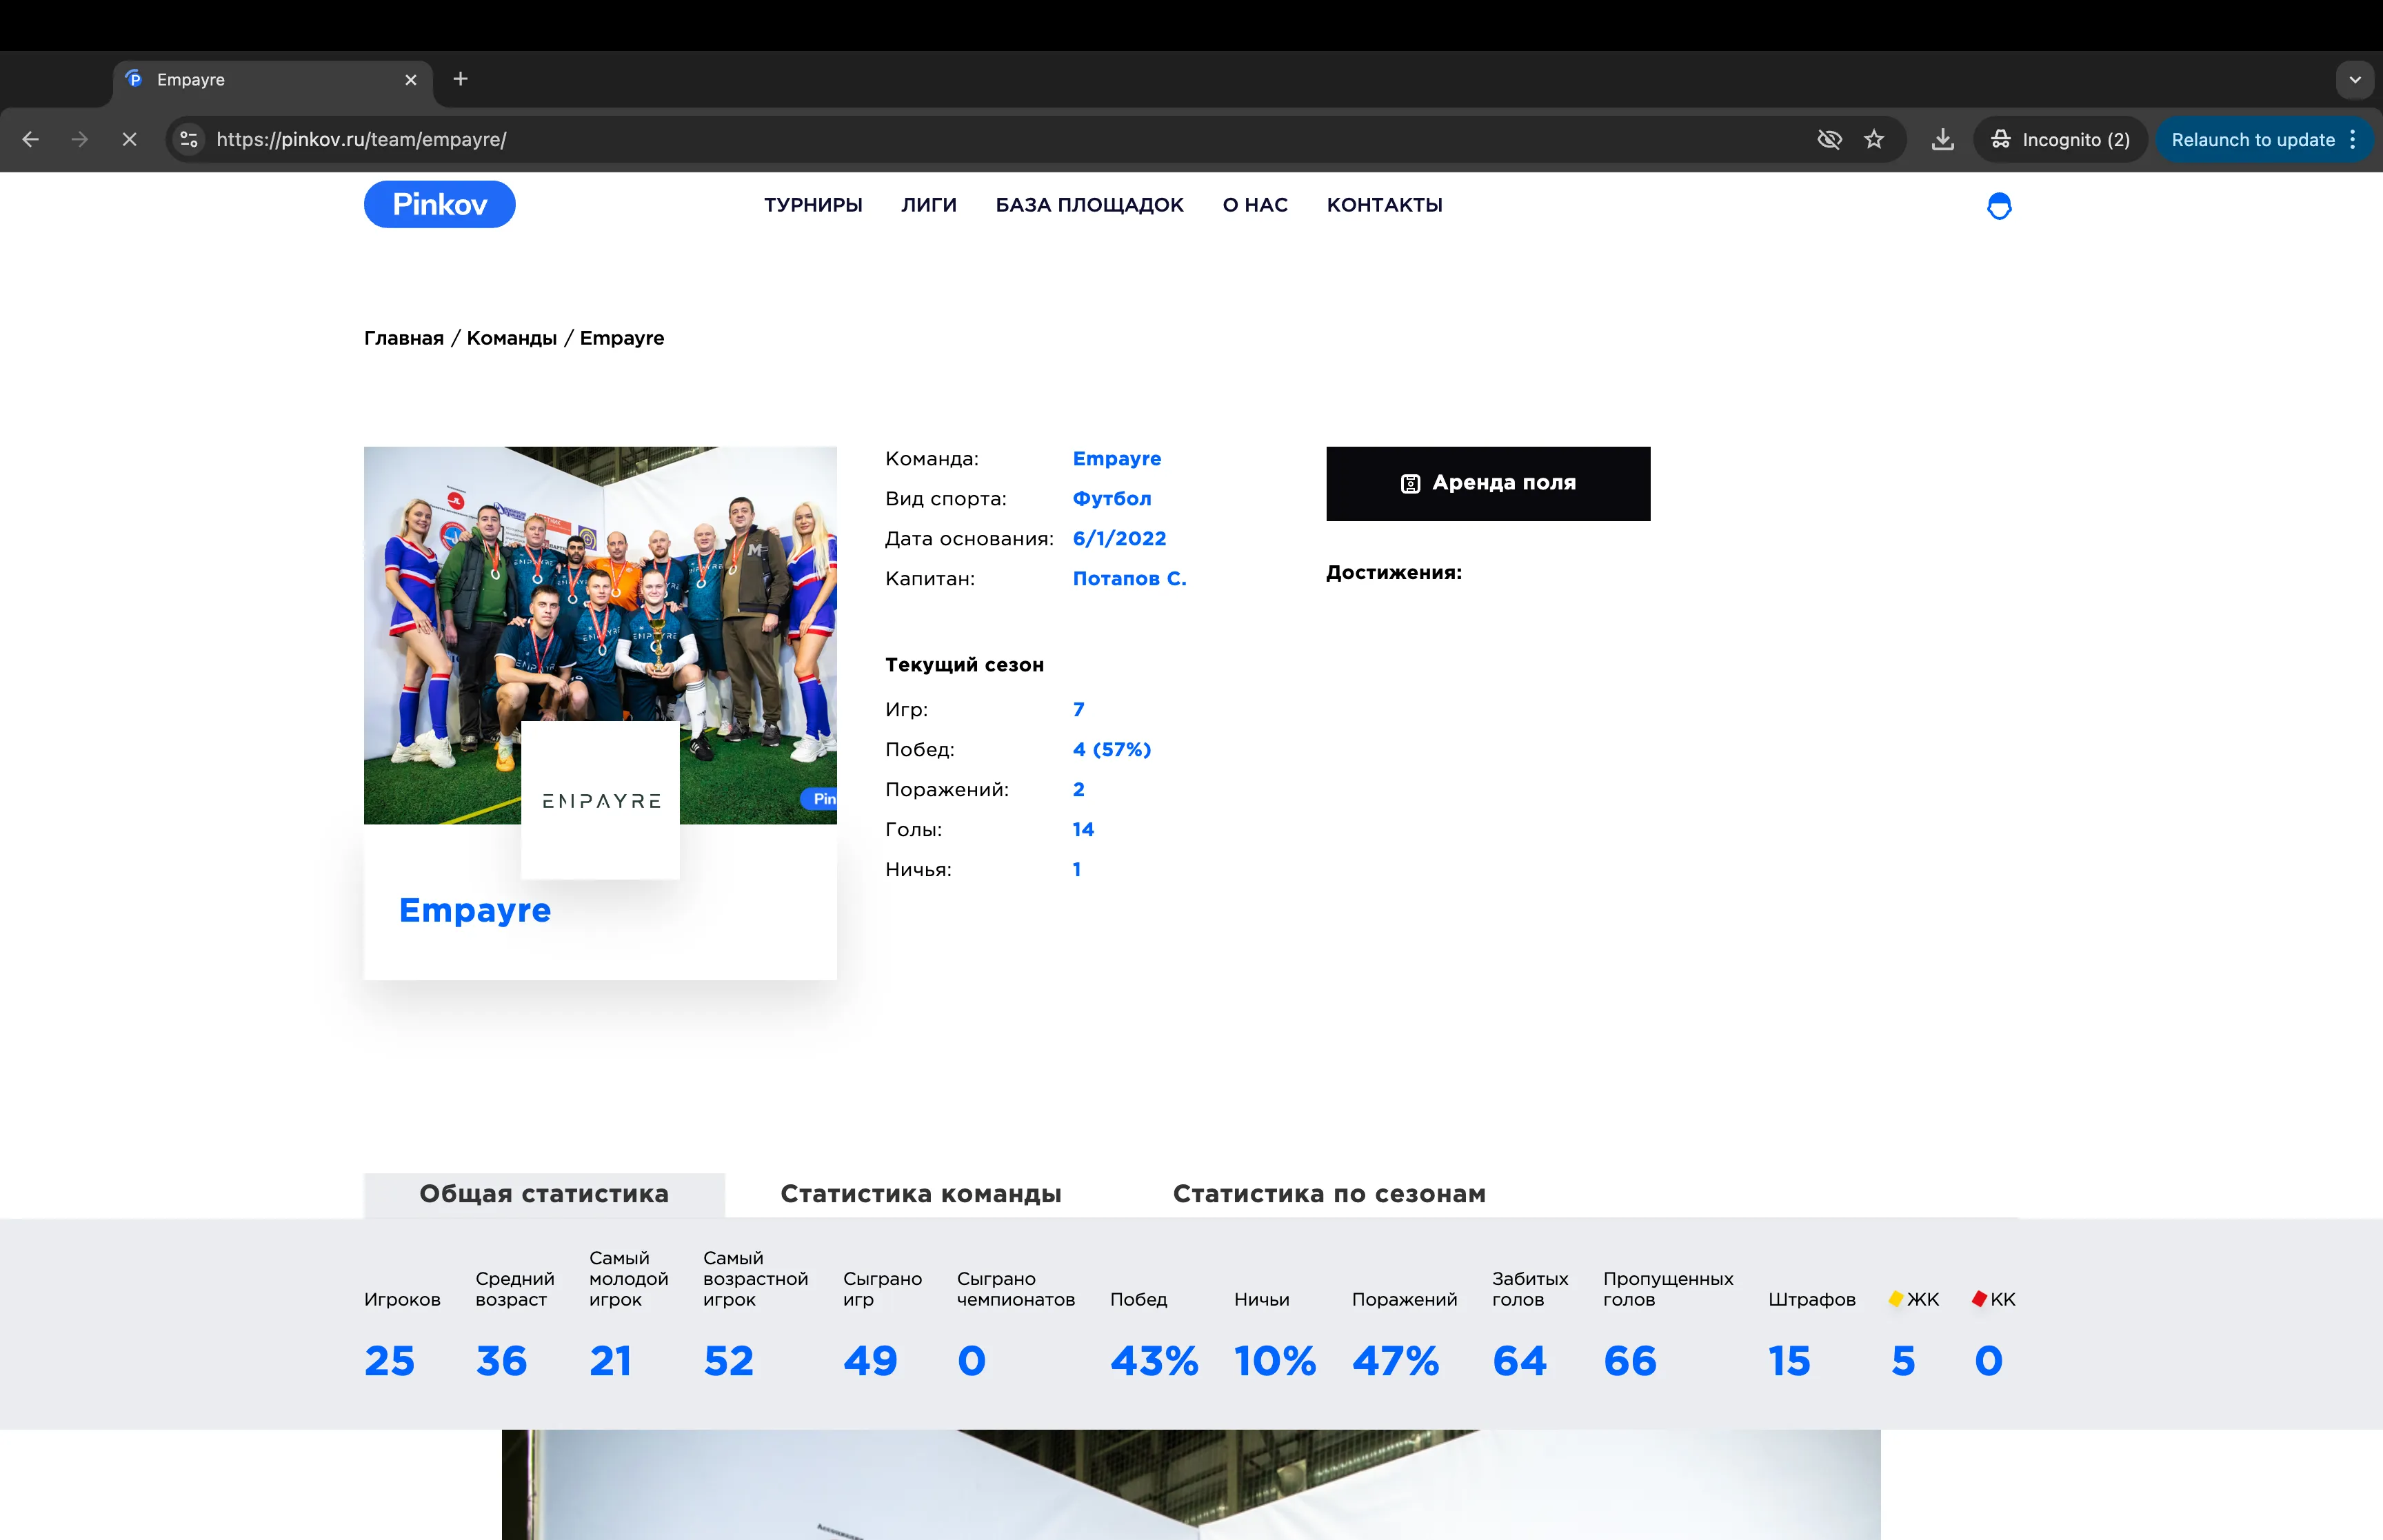2383x1540 pixels.
Task: Expand the tab search dropdown chevron
Action: tap(2355, 80)
